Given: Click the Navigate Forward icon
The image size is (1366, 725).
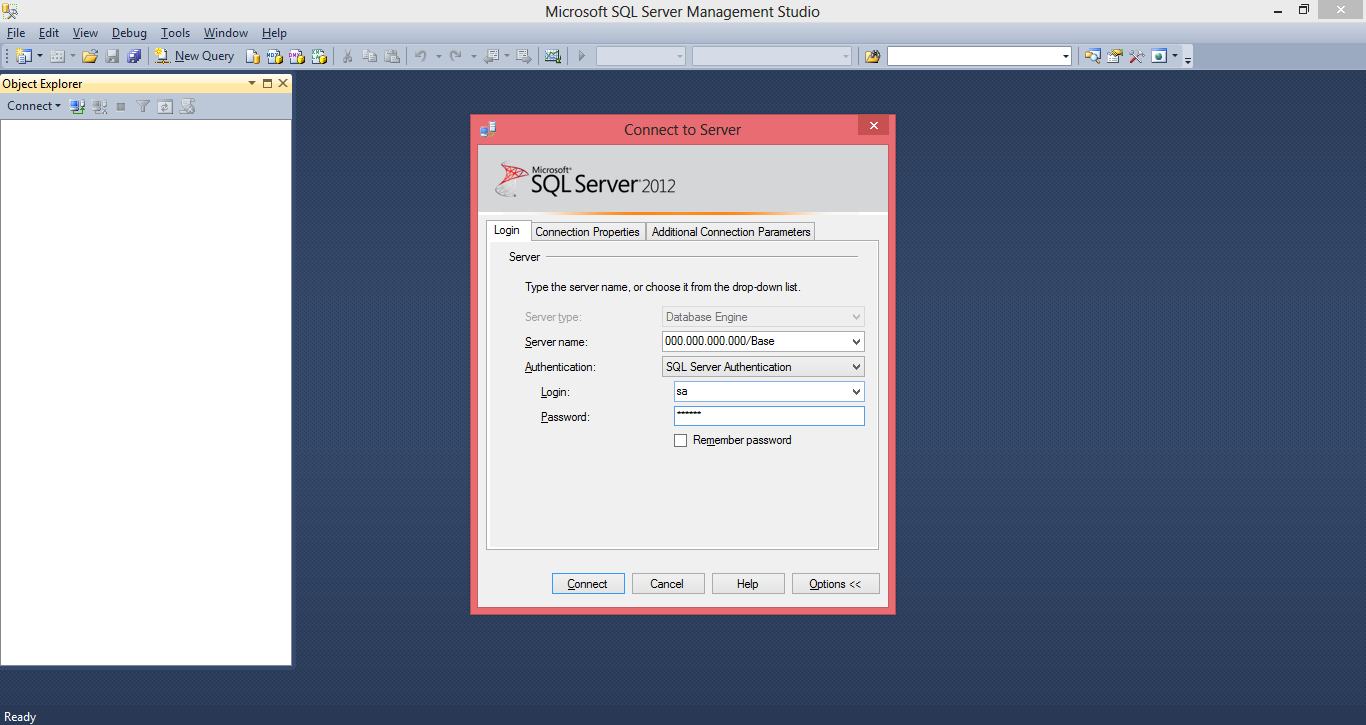Looking at the screenshot, I should pos(524,56).
